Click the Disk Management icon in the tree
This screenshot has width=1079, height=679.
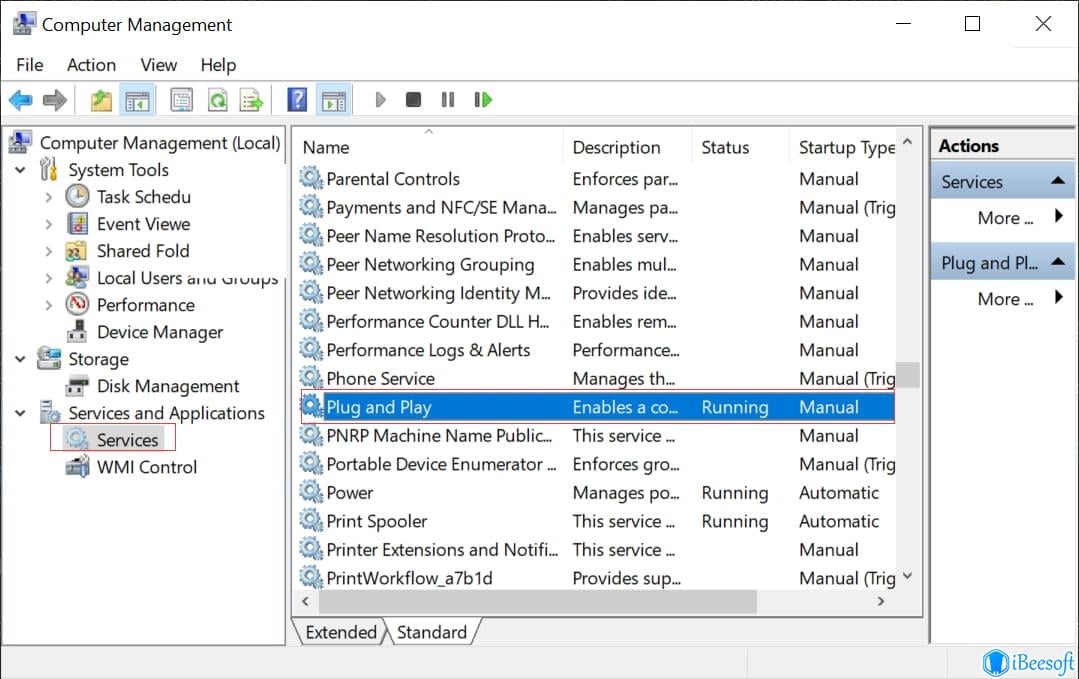point(77,386)
